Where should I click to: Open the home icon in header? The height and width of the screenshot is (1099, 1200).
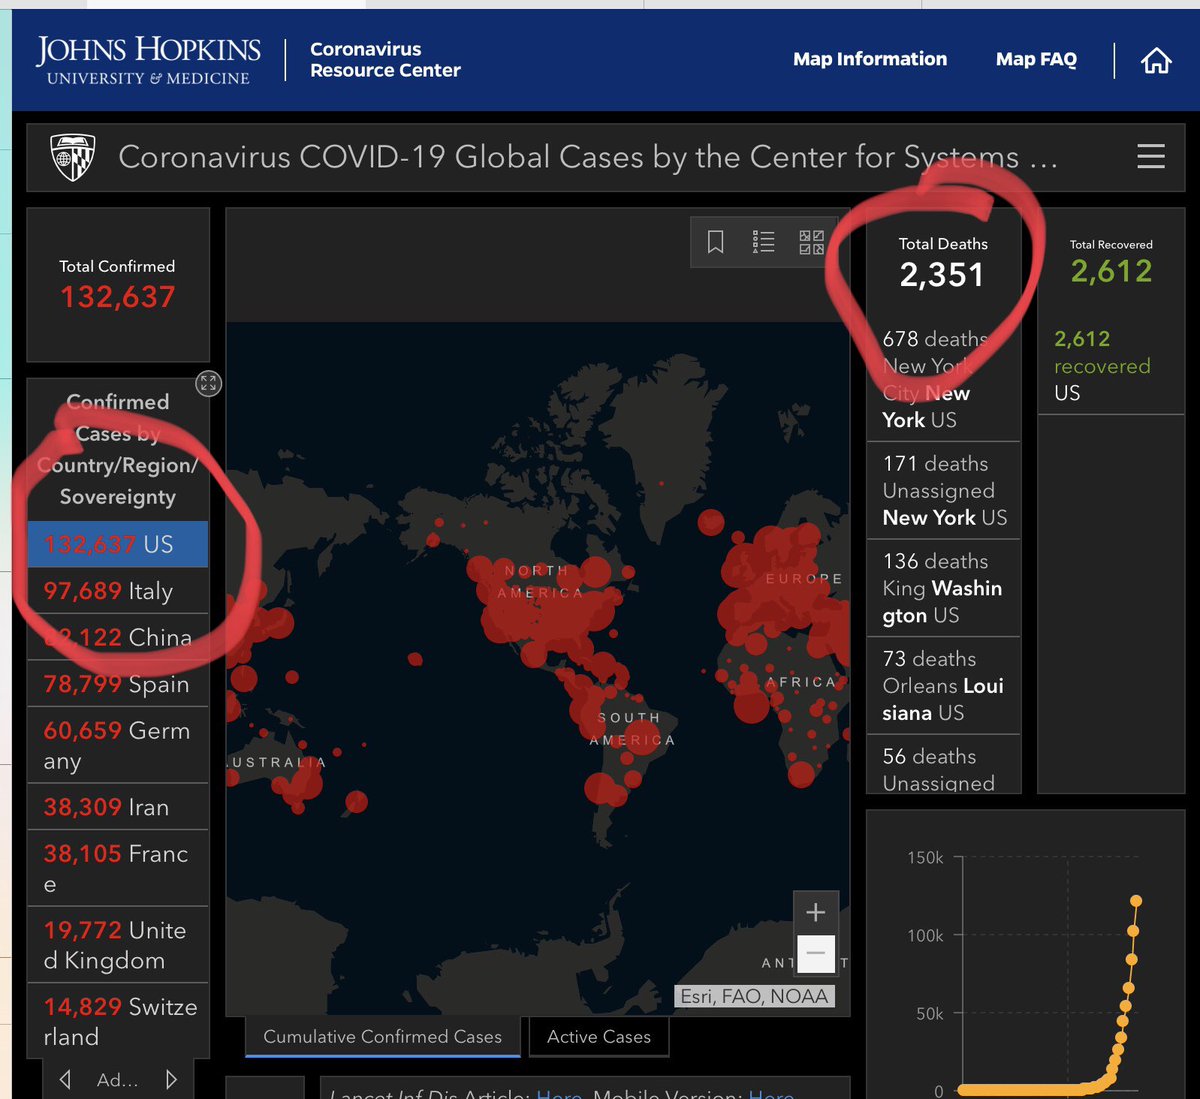1156,60
